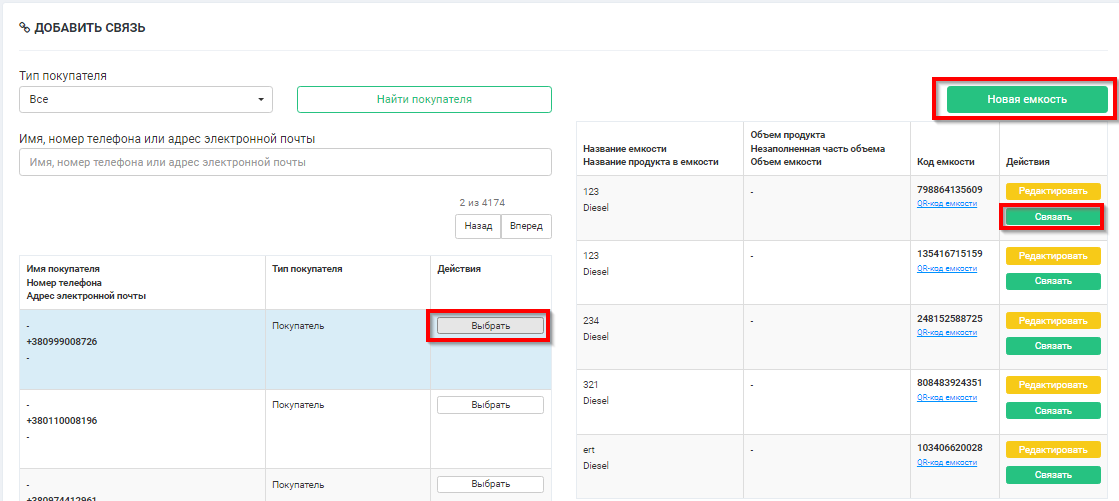Viewport: 1119px width, 501px height.
Task: Go to previous page with Назад
Action: point(478,226)
